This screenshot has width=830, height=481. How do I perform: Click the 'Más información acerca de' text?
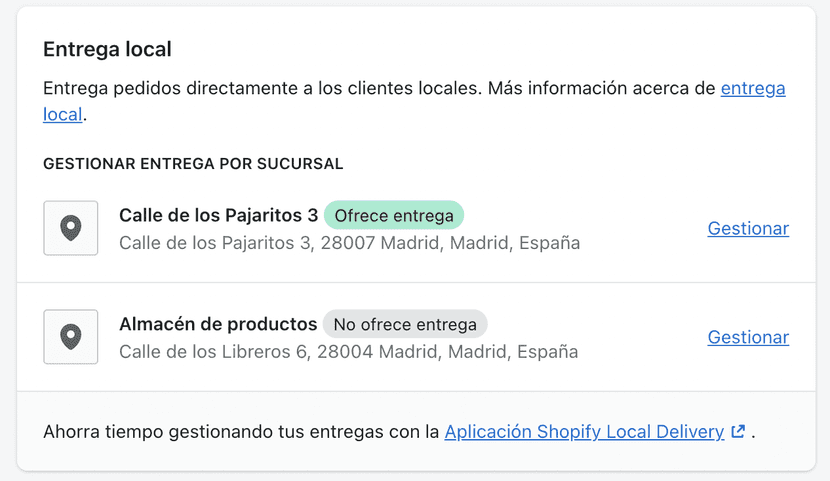coord(602,88)
